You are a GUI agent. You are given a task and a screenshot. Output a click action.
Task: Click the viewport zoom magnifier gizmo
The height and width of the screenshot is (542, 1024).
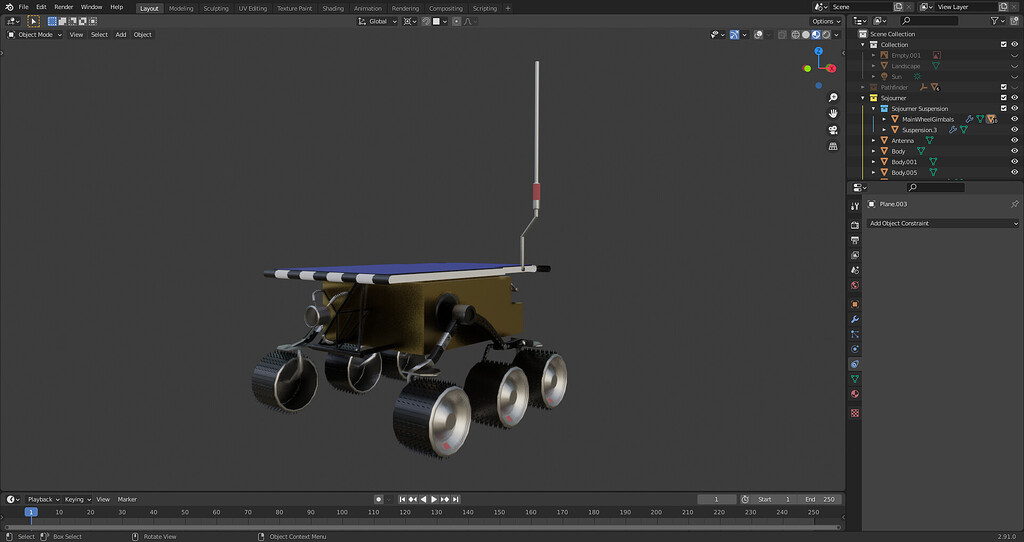[833, 97]
